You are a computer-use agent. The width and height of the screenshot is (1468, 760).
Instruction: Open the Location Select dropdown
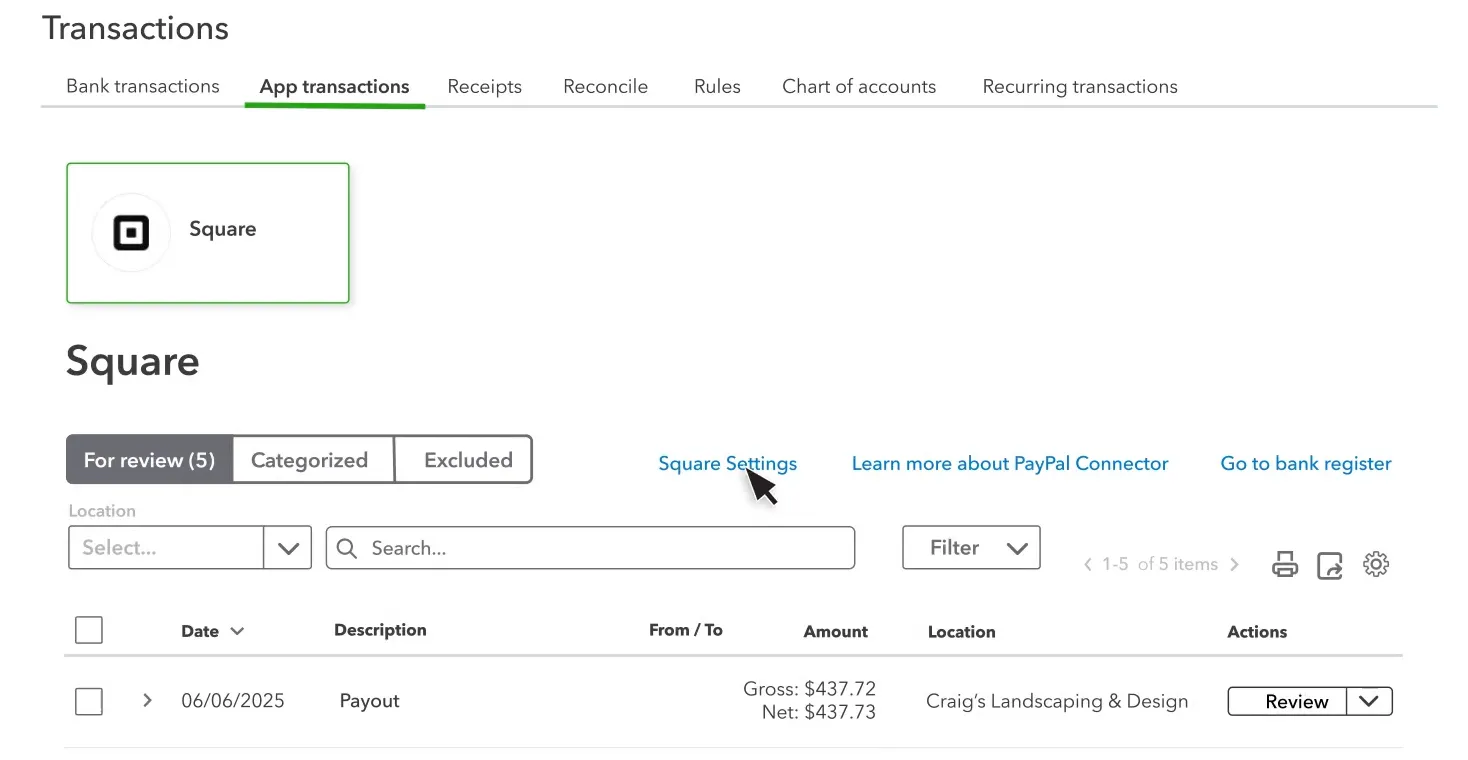(288, 548)
